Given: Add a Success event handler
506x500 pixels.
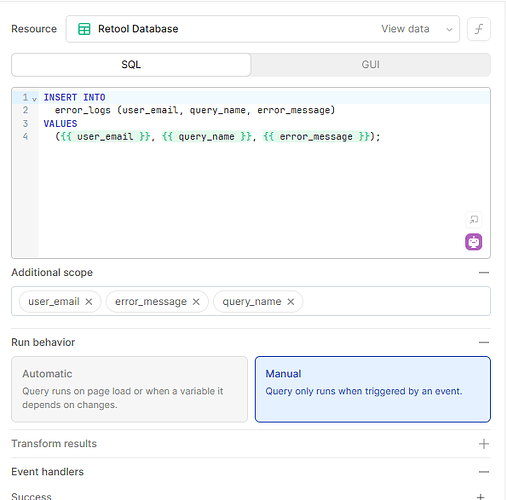Looking at the screenshot, I should pyautogui.click(x=480, y=497).
